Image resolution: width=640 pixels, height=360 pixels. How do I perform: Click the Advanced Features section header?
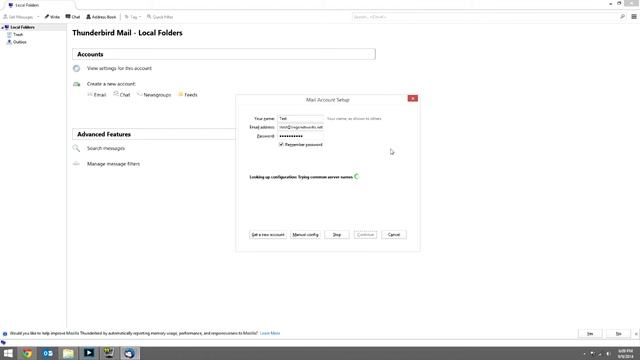tap(154, 134)
